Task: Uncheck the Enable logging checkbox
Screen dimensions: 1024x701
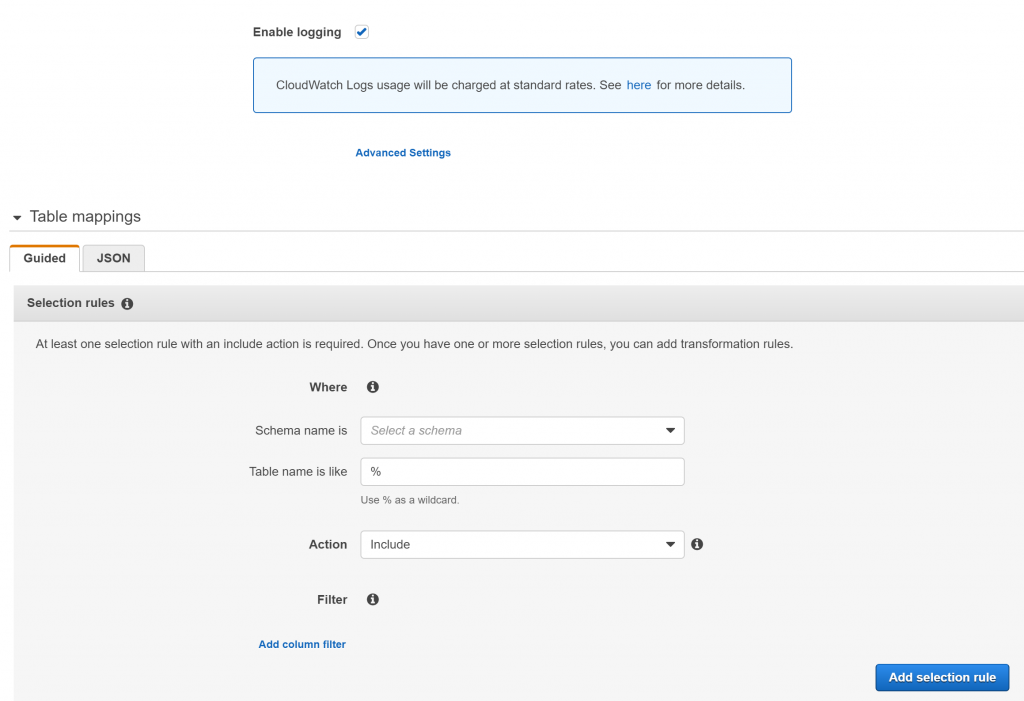Action: pos(361,32)
